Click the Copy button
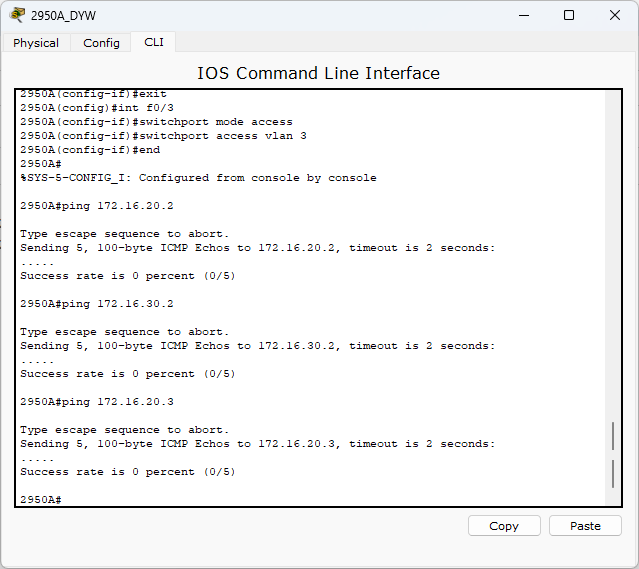The width and height of the screenshot is (639, 569). (x=504, y=526)
